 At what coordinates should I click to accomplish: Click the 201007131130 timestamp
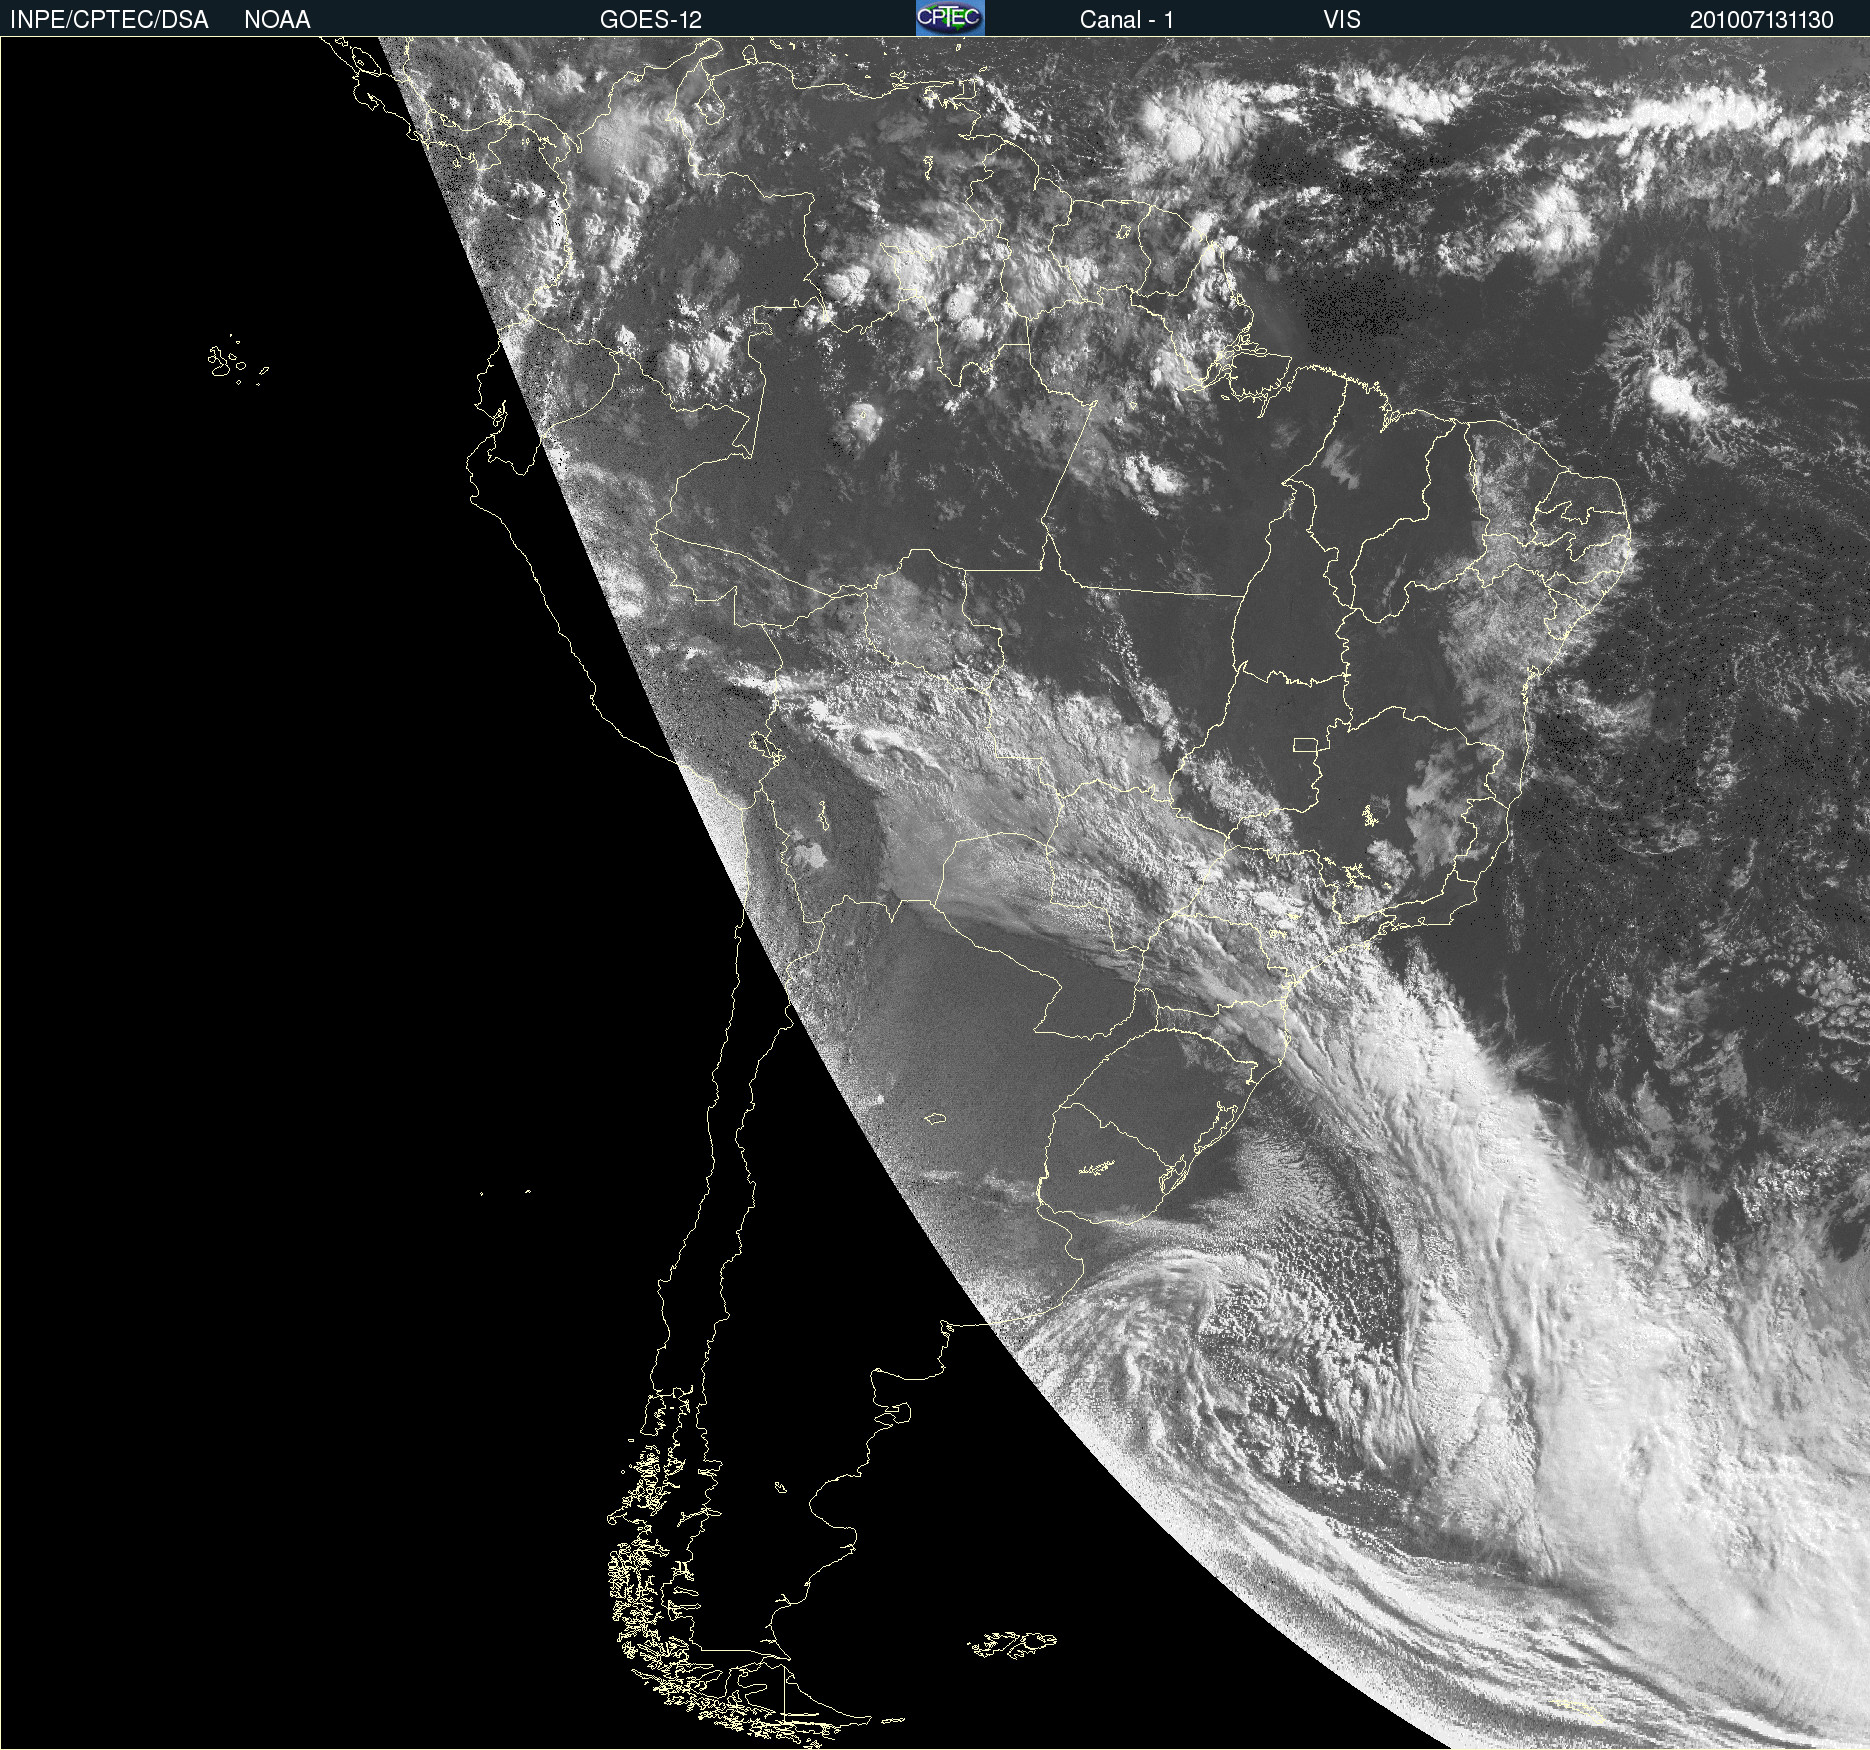(x=1762, y=20)
